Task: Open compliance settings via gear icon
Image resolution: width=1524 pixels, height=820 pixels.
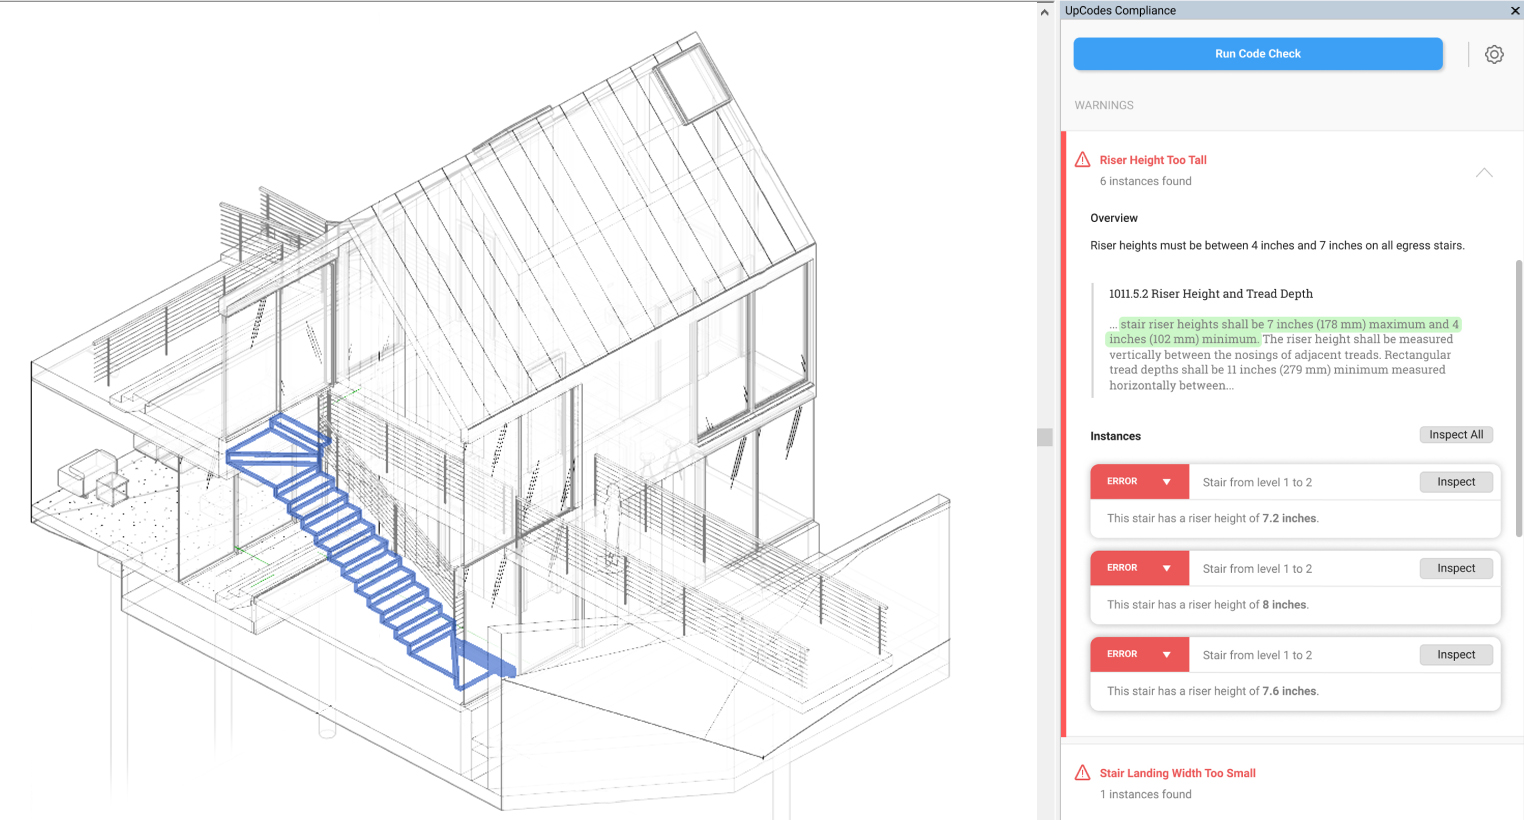Action: point(1494,54)
